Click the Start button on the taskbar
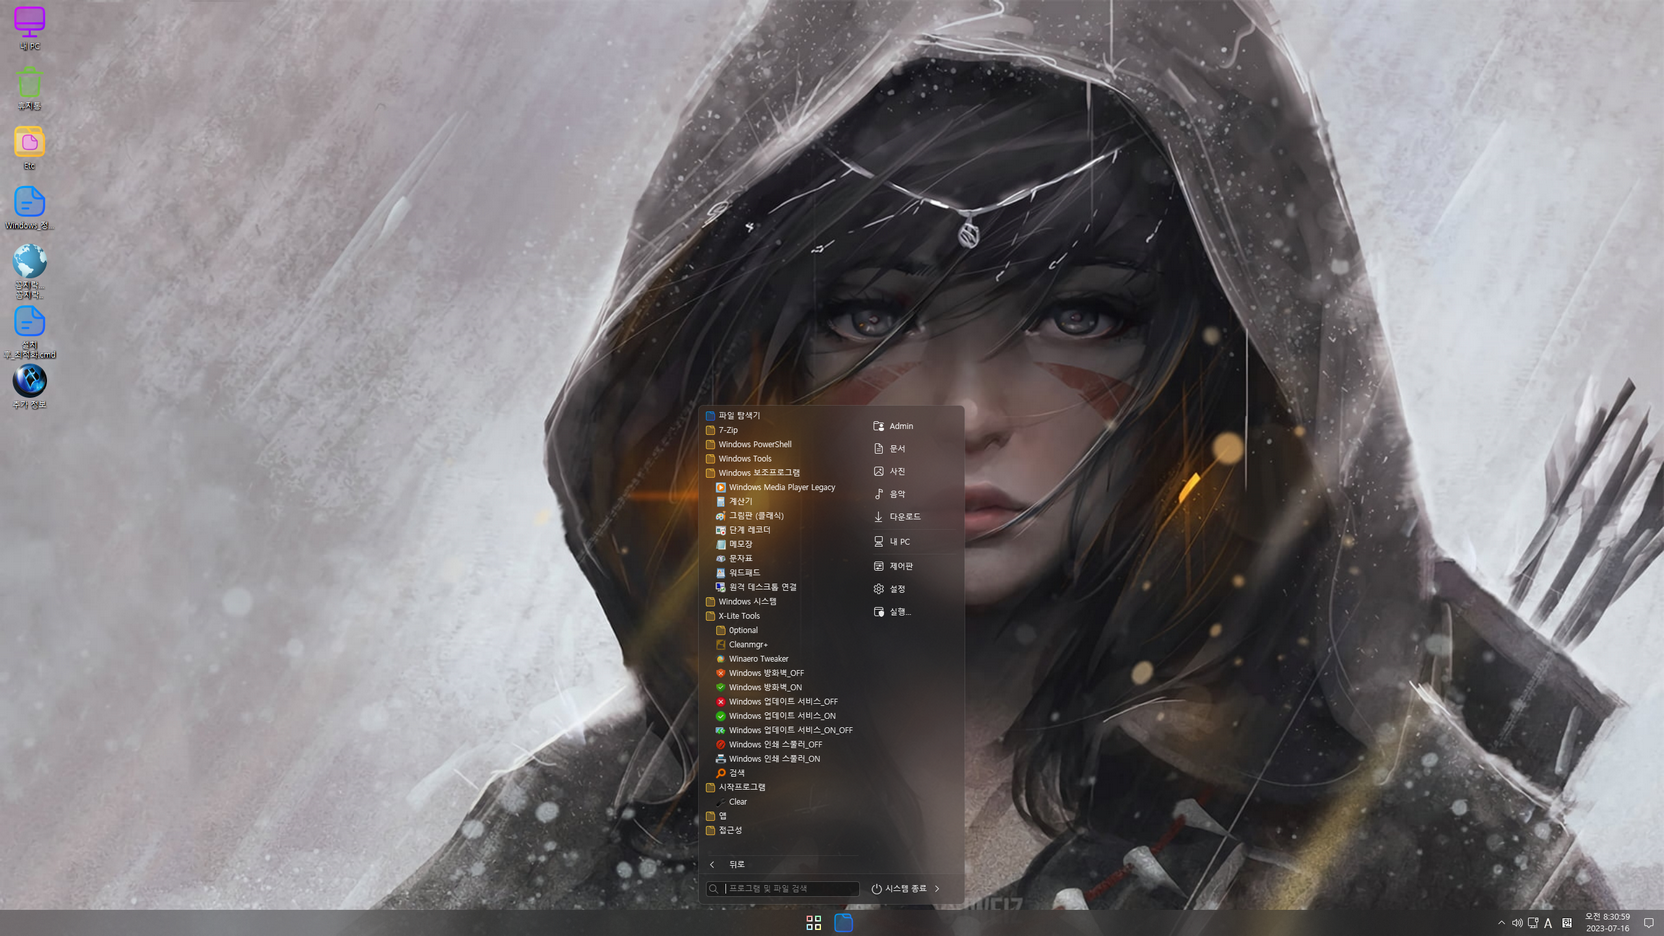The width and height of the screenshot is (1664, 936). pyautogui.click(x=814, y=923)
